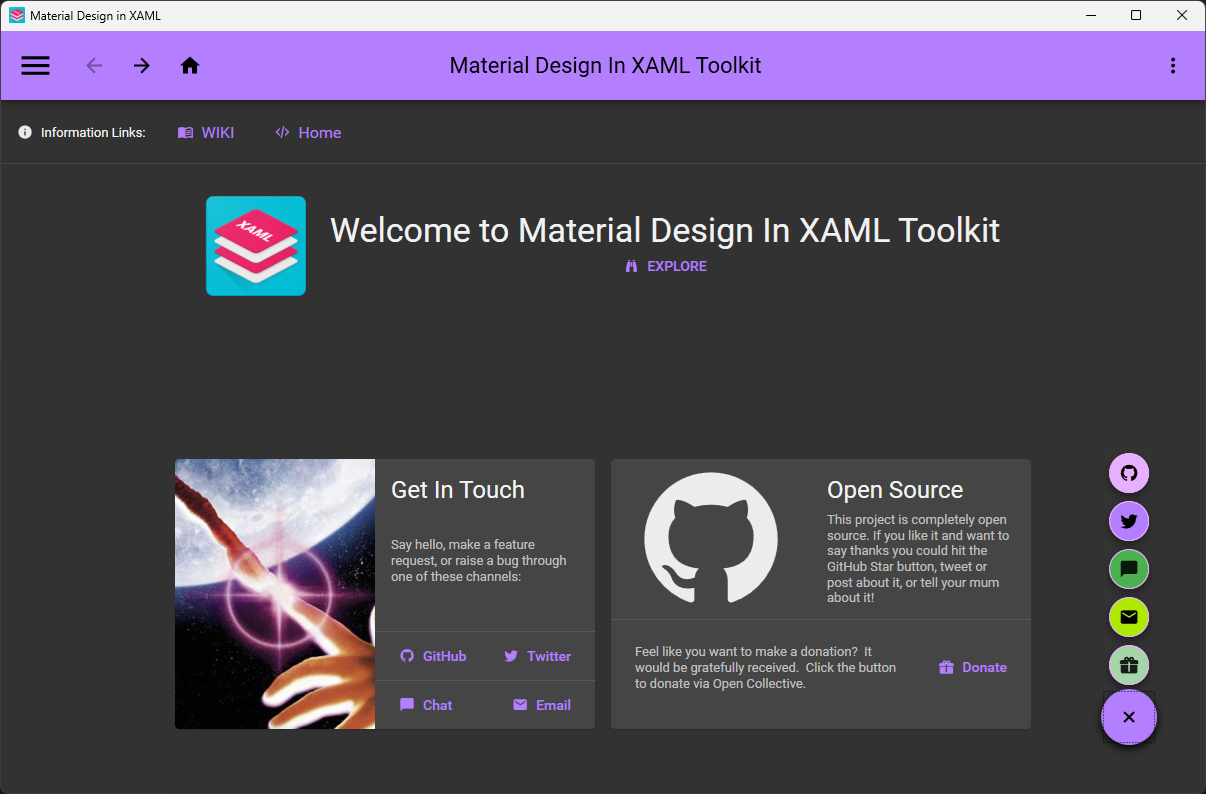Click the Twitter button in Get In Touch
This screenshot has height=794, width=1206.
pyautogui.click(x=537, y=656)
